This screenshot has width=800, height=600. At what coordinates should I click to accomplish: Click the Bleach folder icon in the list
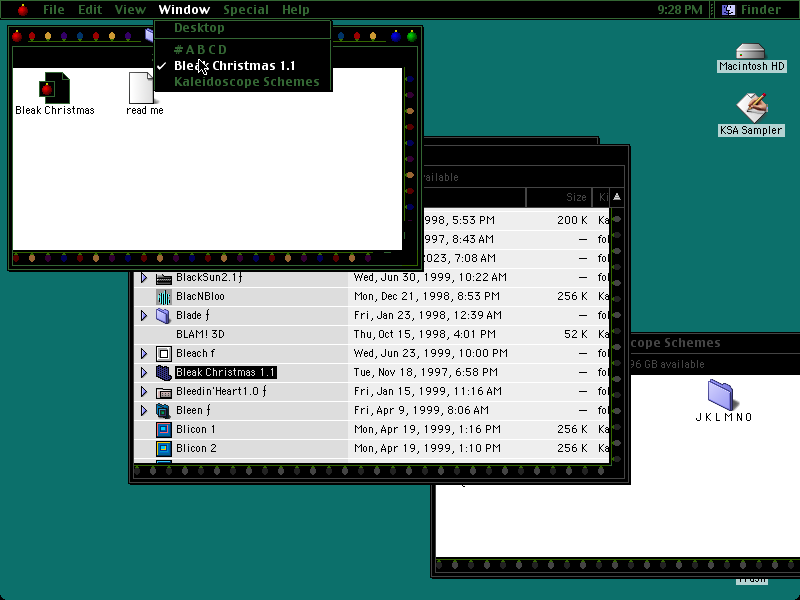coord(164,354)
